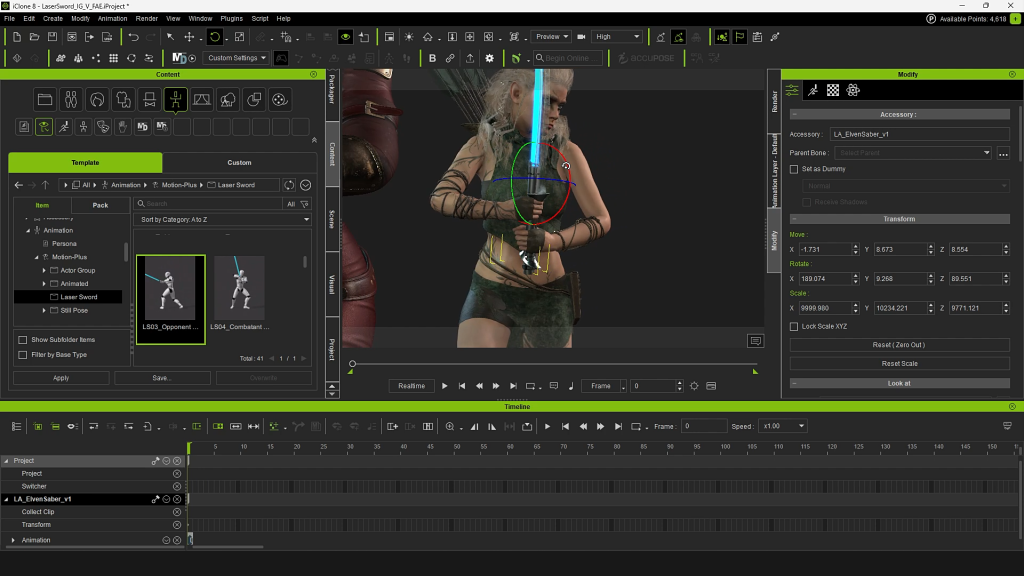Viewport: 1024px width, 576px height.
Task: Enable Show Subfolder Items checkbox
Action: pos(23,340)
